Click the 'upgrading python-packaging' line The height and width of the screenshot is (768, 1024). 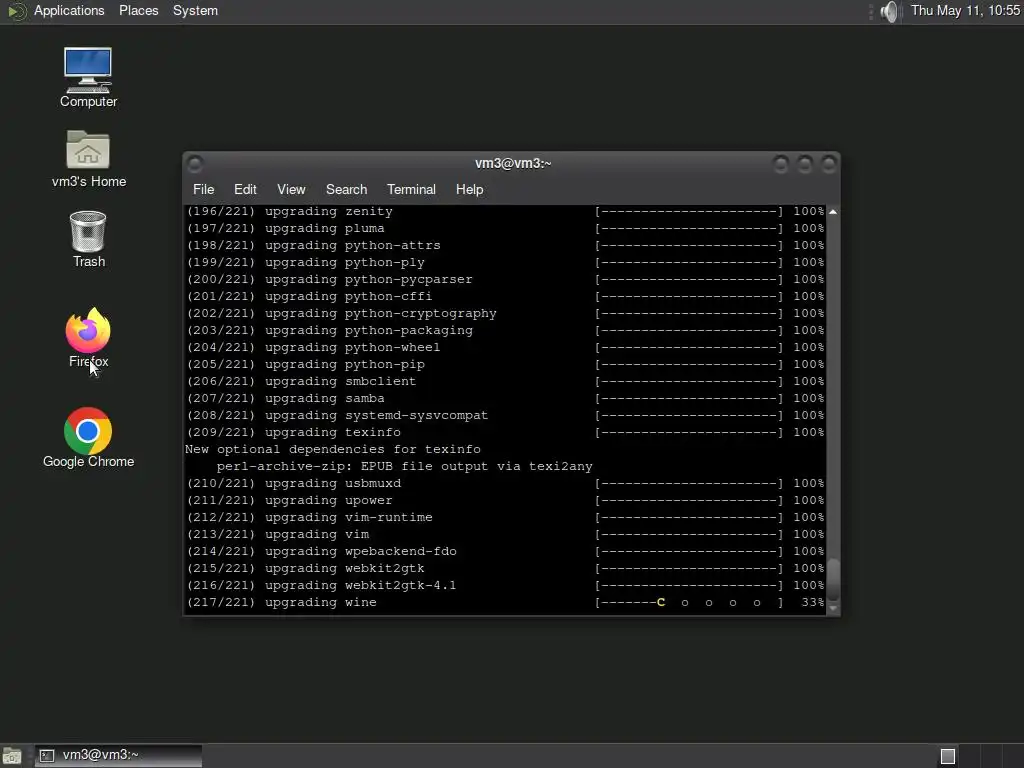(505, 330)
